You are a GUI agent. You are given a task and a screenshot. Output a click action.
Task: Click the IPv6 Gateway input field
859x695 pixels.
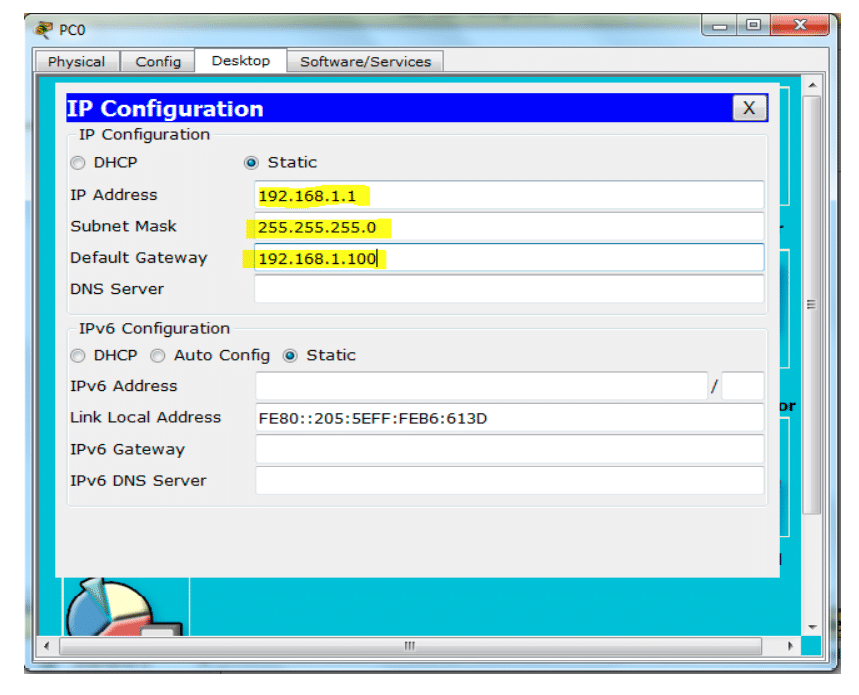509,449
